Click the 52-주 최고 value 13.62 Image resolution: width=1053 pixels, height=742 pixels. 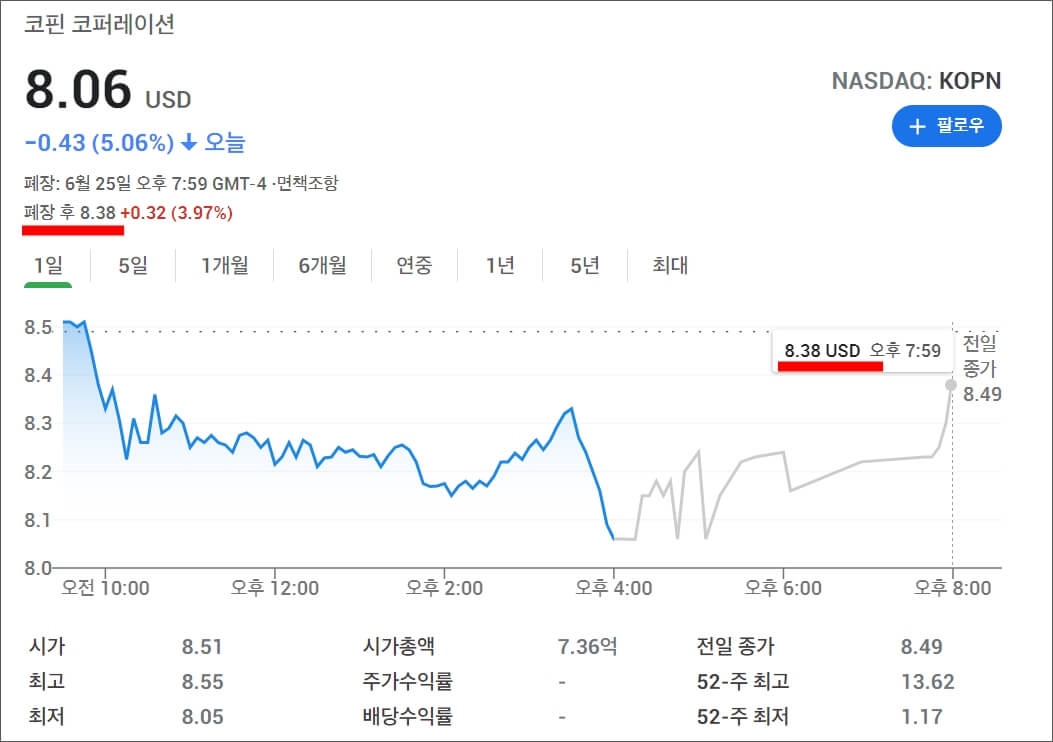[927, 682]
